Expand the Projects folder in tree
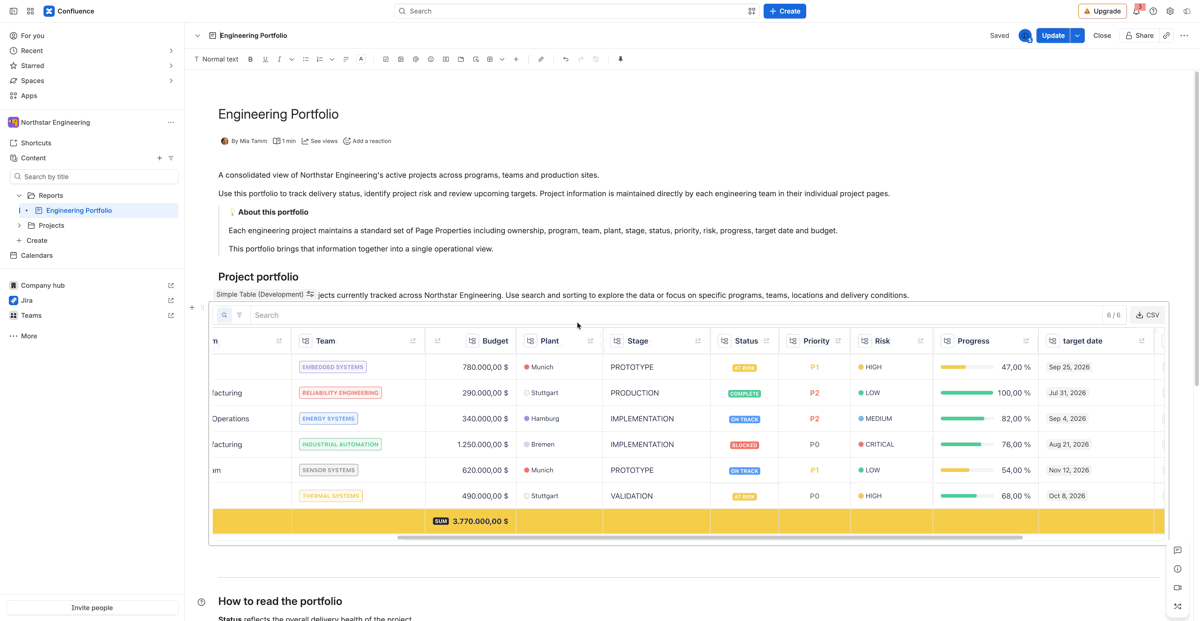The image size is (1200, 621). (19, 226)
